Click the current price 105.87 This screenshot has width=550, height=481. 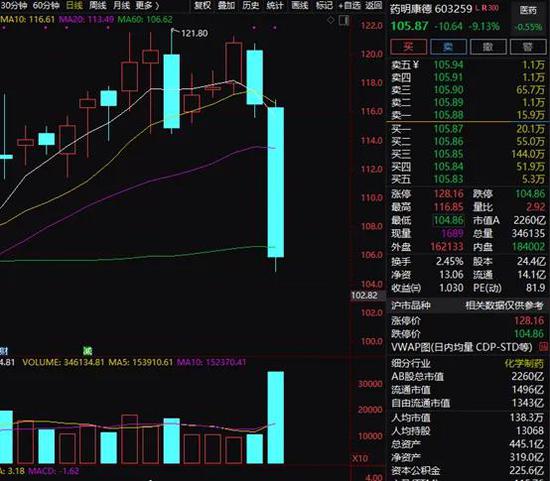coord(409,26)
